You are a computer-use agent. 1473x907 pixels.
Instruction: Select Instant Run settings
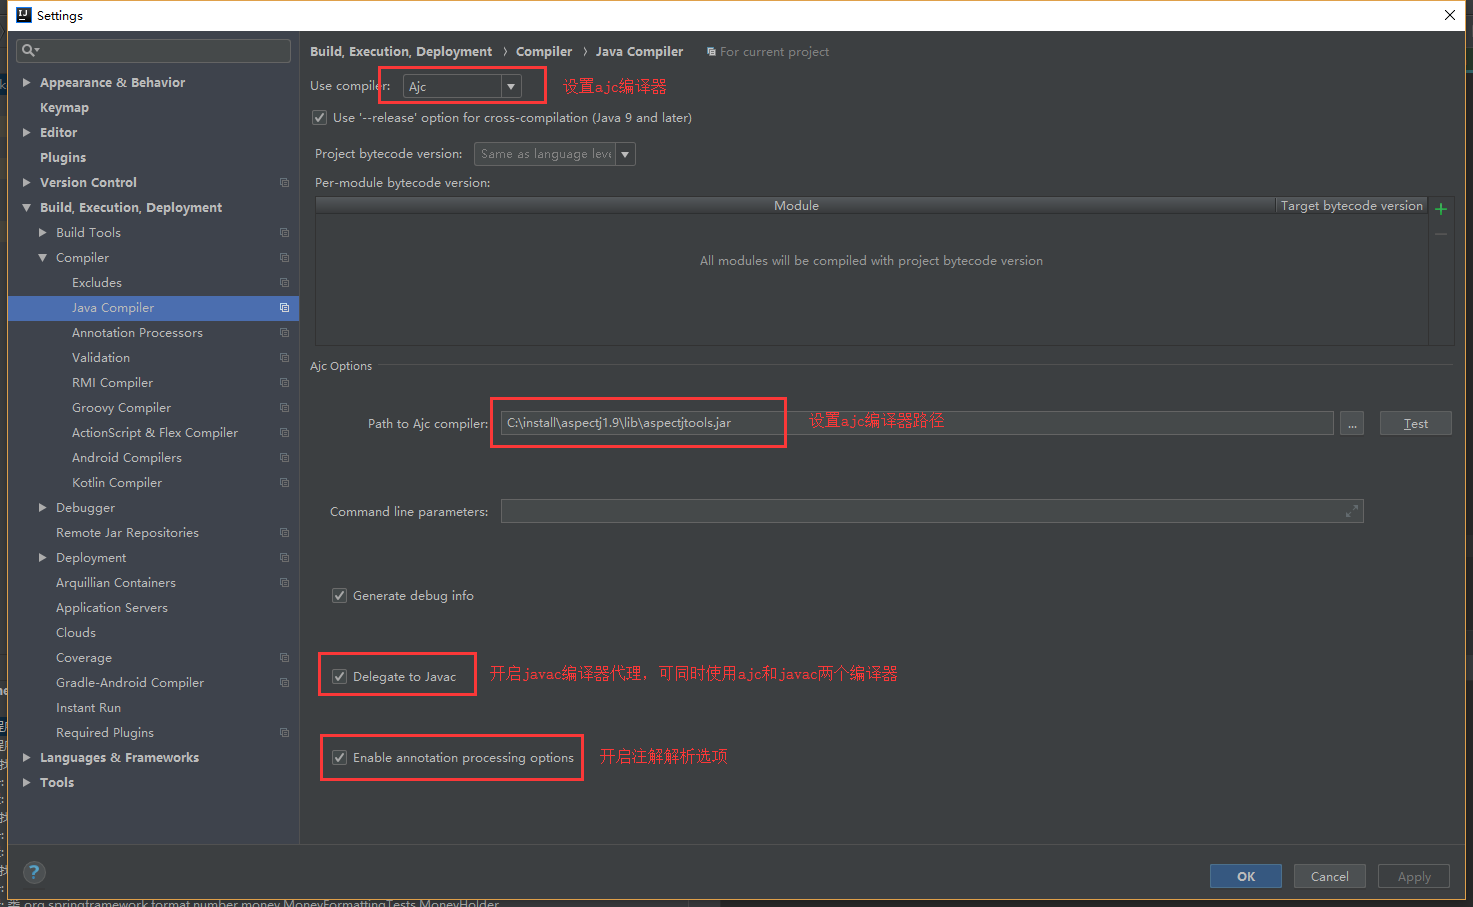pos(88,708)
